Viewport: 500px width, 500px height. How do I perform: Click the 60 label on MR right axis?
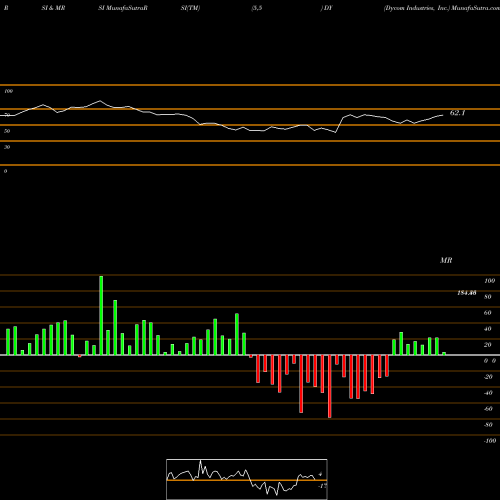click(x=488, y=313)
